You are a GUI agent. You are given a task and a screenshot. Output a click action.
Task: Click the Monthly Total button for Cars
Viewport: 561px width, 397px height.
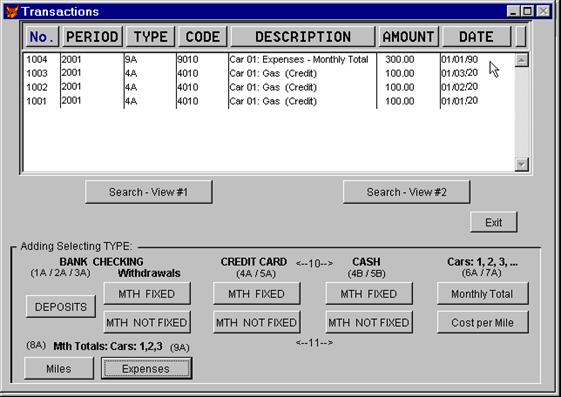[x=483, y=294]
